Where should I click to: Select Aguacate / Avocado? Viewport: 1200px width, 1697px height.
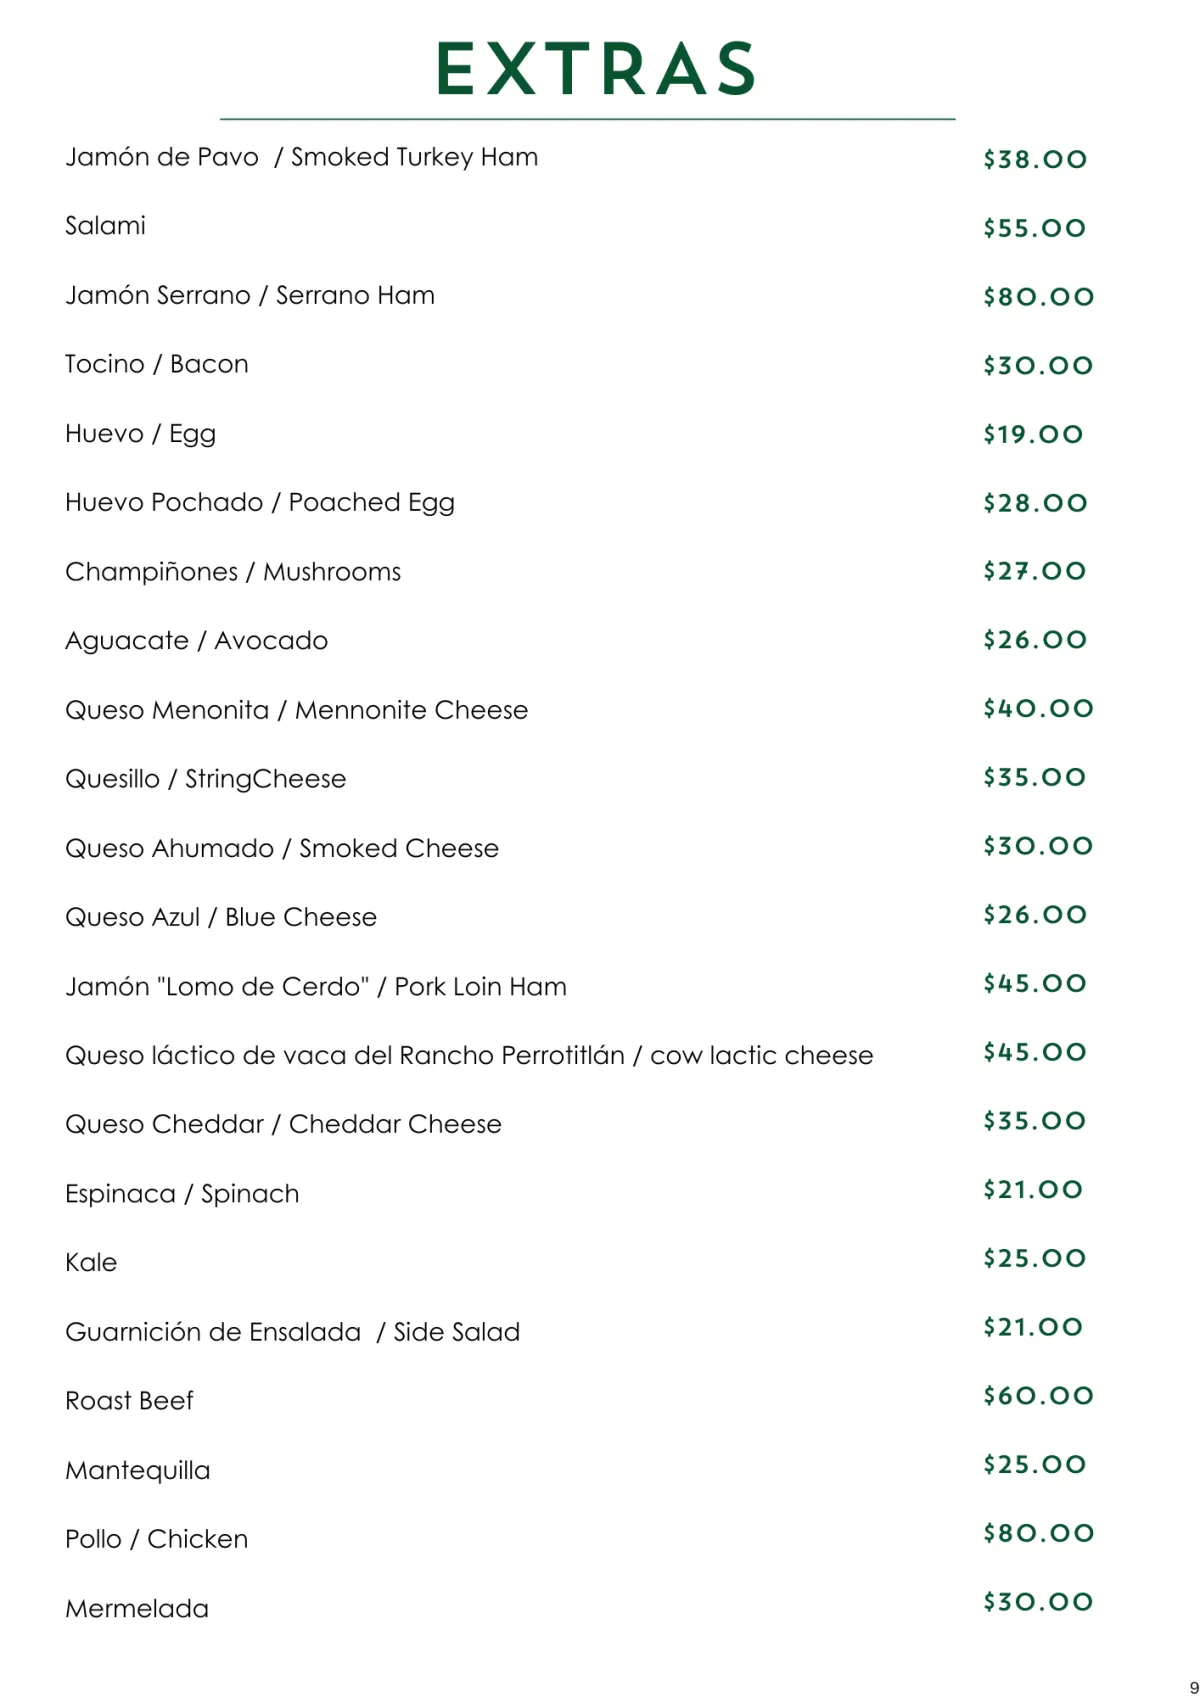(197, 641)
